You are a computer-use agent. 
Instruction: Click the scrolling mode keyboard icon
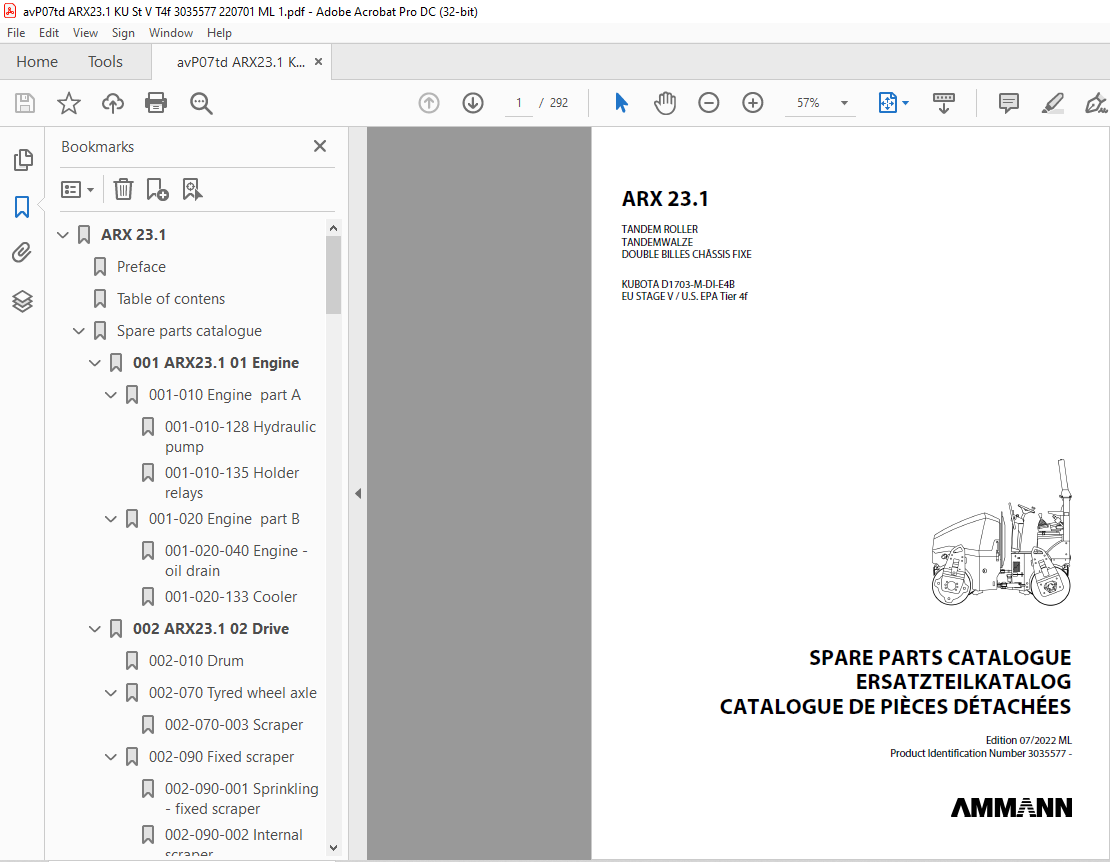(944, 103)
